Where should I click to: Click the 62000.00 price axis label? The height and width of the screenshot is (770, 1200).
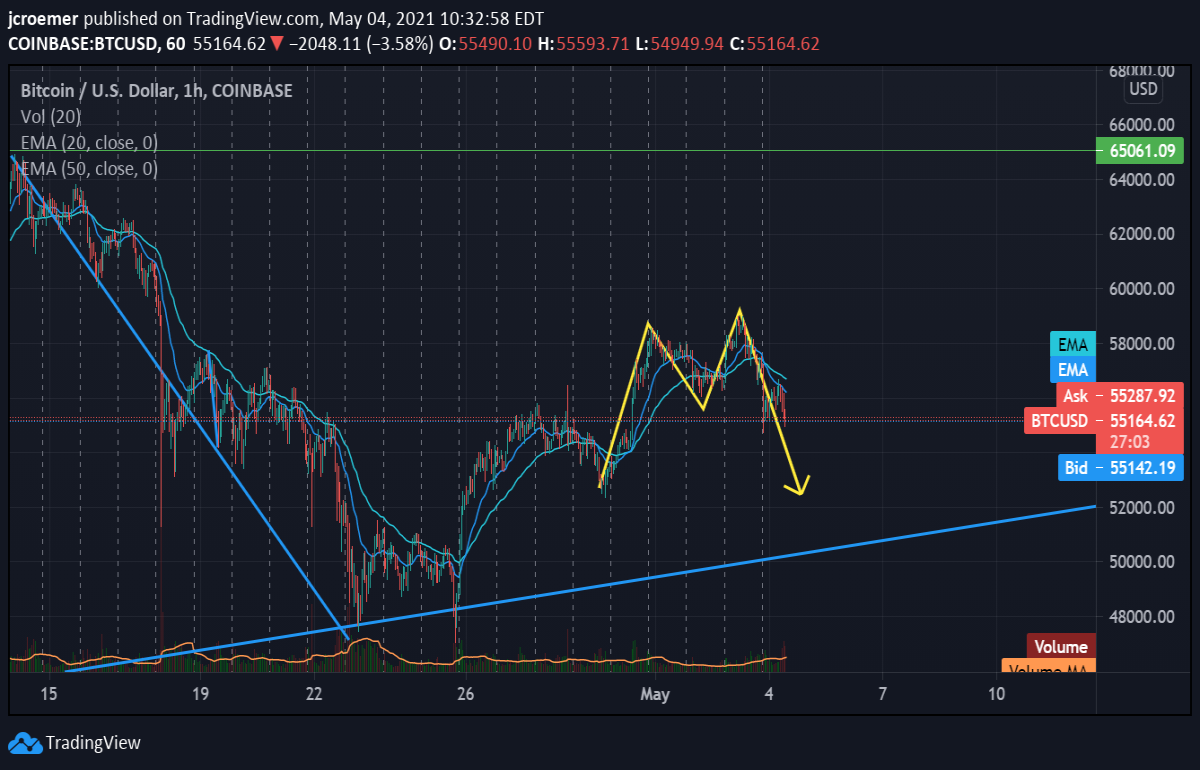coord(1140,234)
